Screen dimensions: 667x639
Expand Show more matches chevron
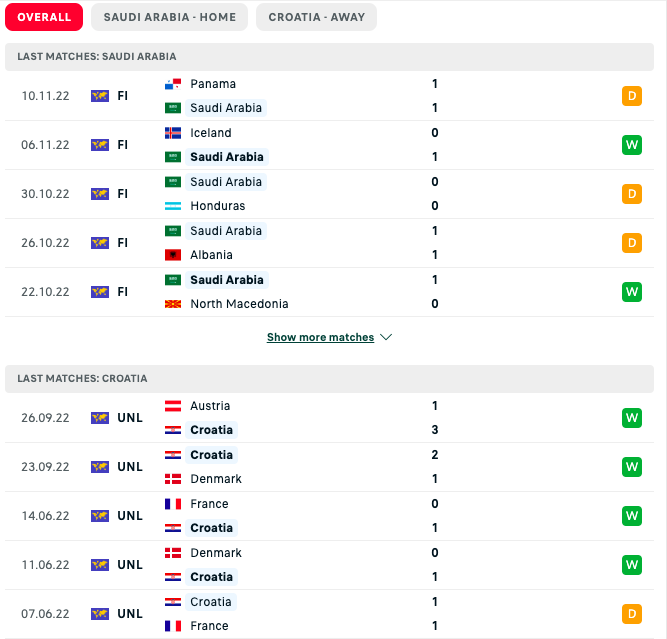click(x=386, y=338)
